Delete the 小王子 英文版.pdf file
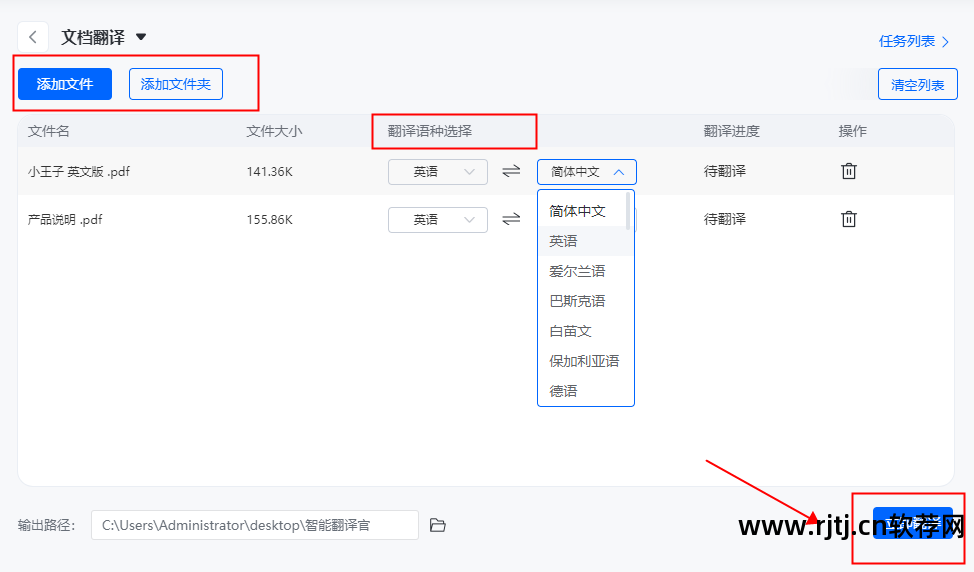 pyautogui.click(x=849, y=171)
